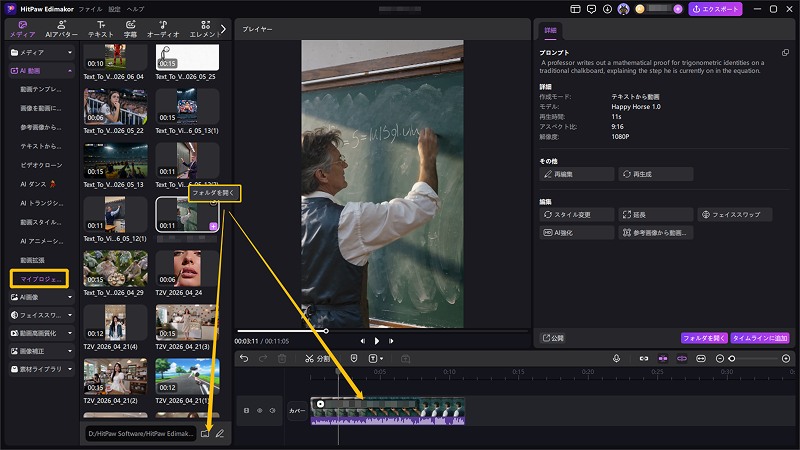Zoom out timeline with minus icon
This screenshot has height=450, width=800.
pos(720,359)
